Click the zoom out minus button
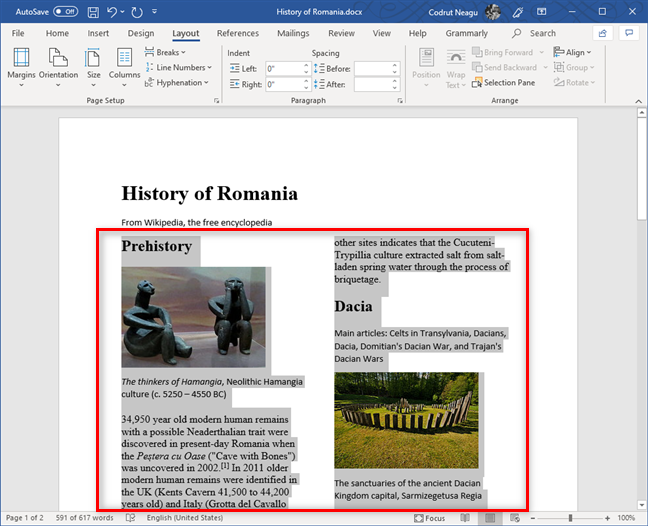The height and width of the screenshot is (526, 648). pos(533,518)
